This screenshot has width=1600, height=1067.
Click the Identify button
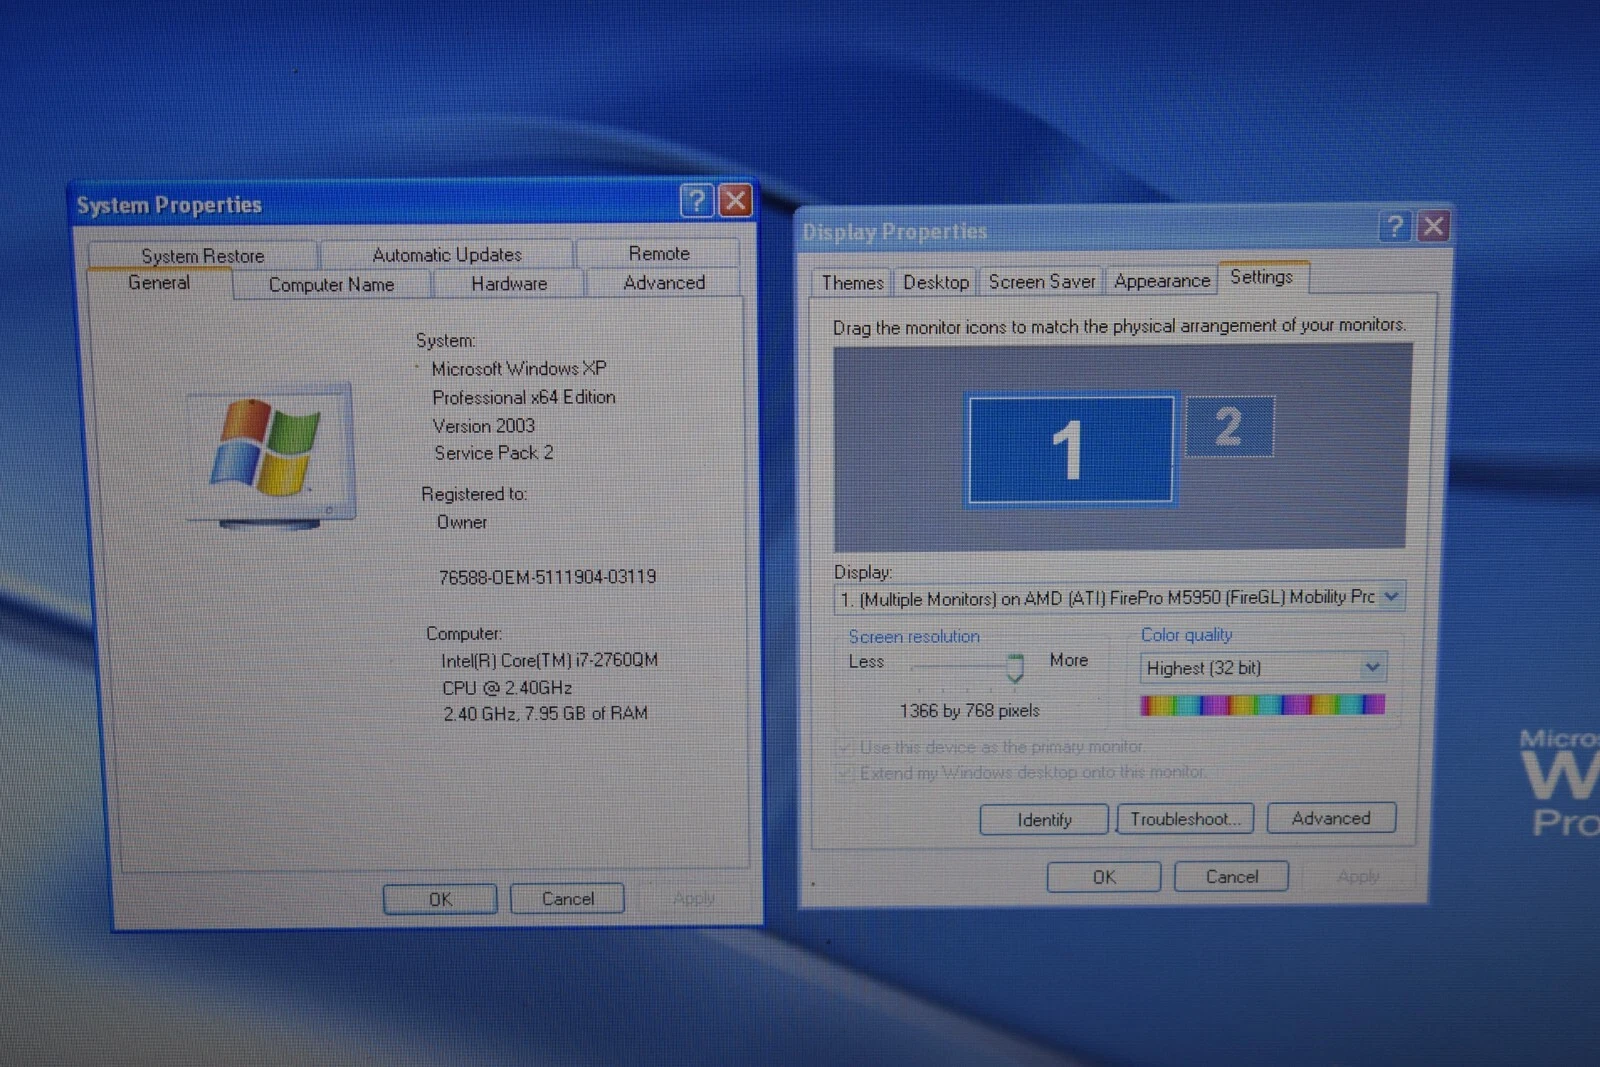pyautogui.click(x=1044, y=820)
